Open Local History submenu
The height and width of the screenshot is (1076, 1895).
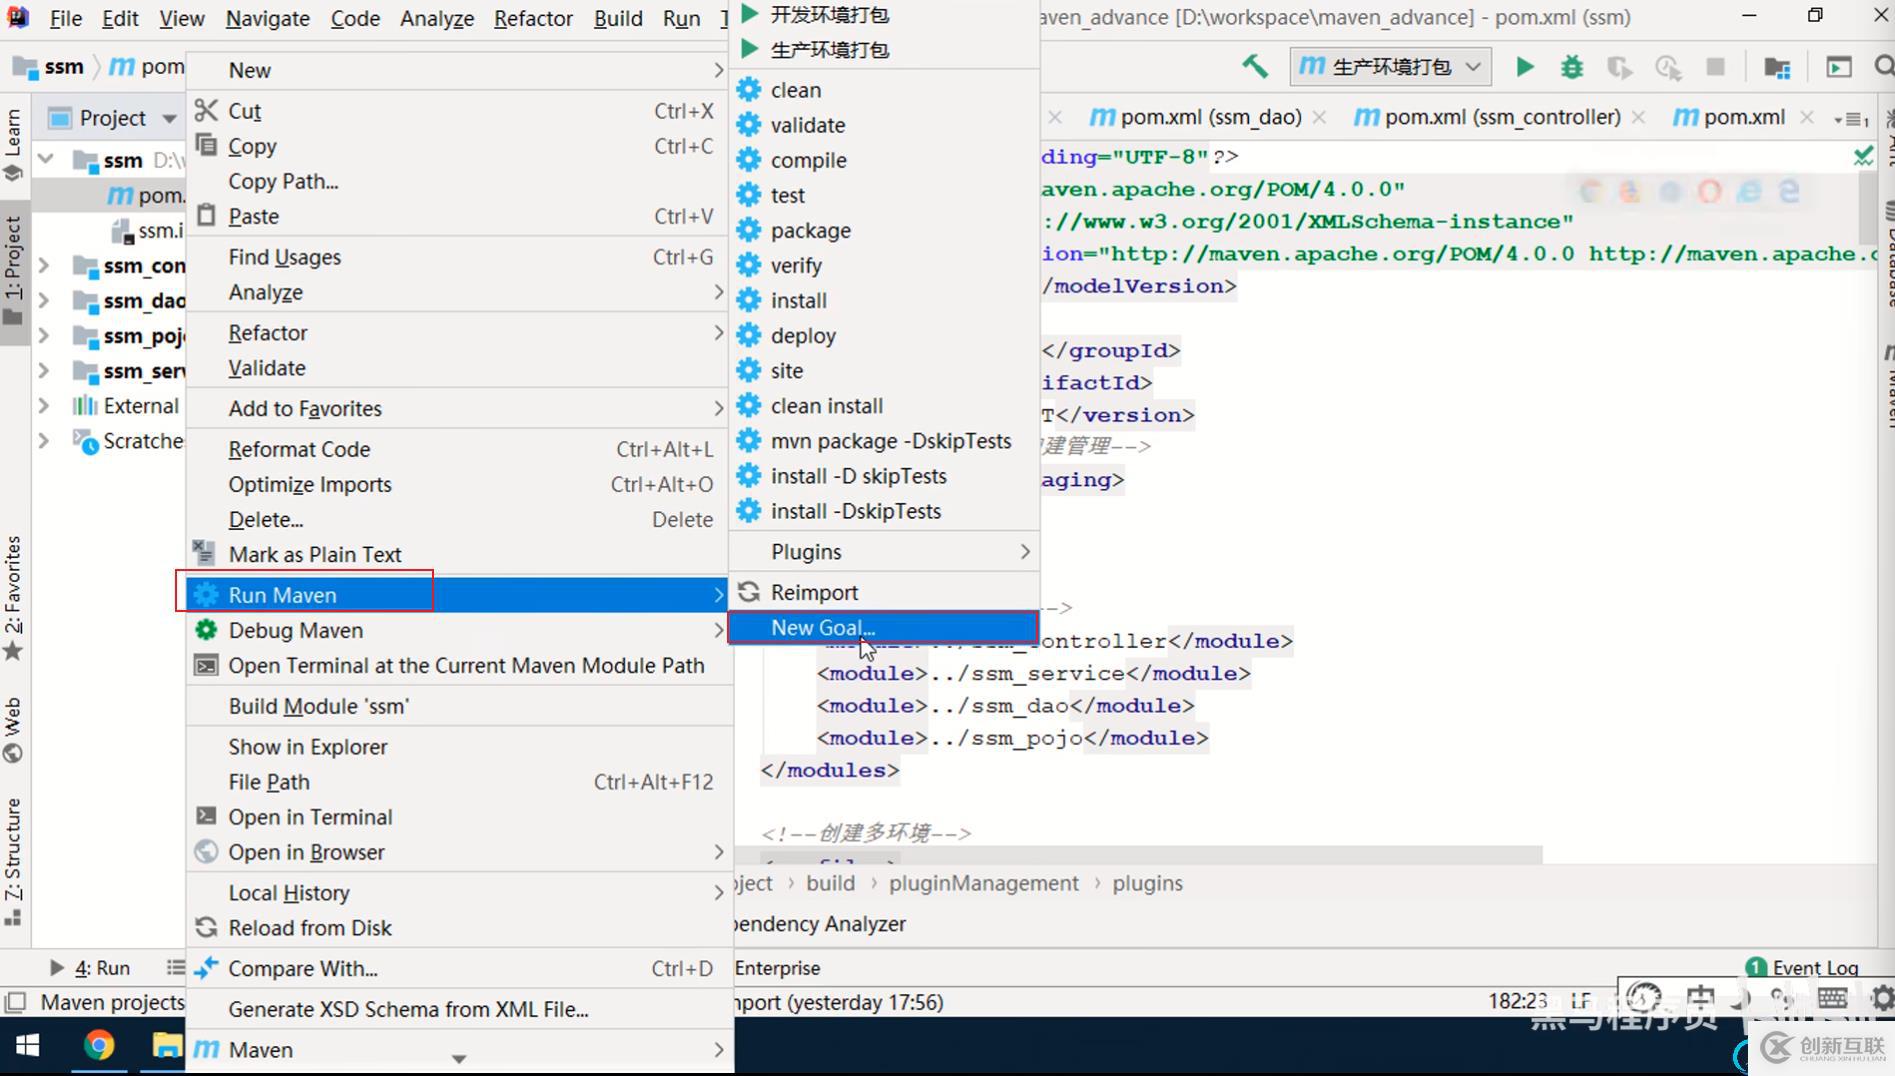pyautogui.click(x=459, y=893)
